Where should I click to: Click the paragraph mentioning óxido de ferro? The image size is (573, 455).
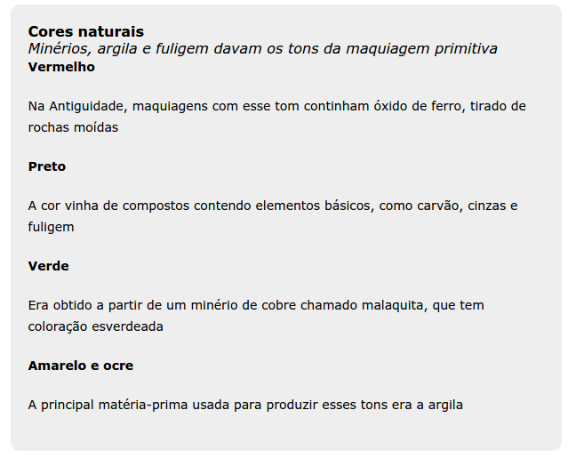(x=277, y=117)
